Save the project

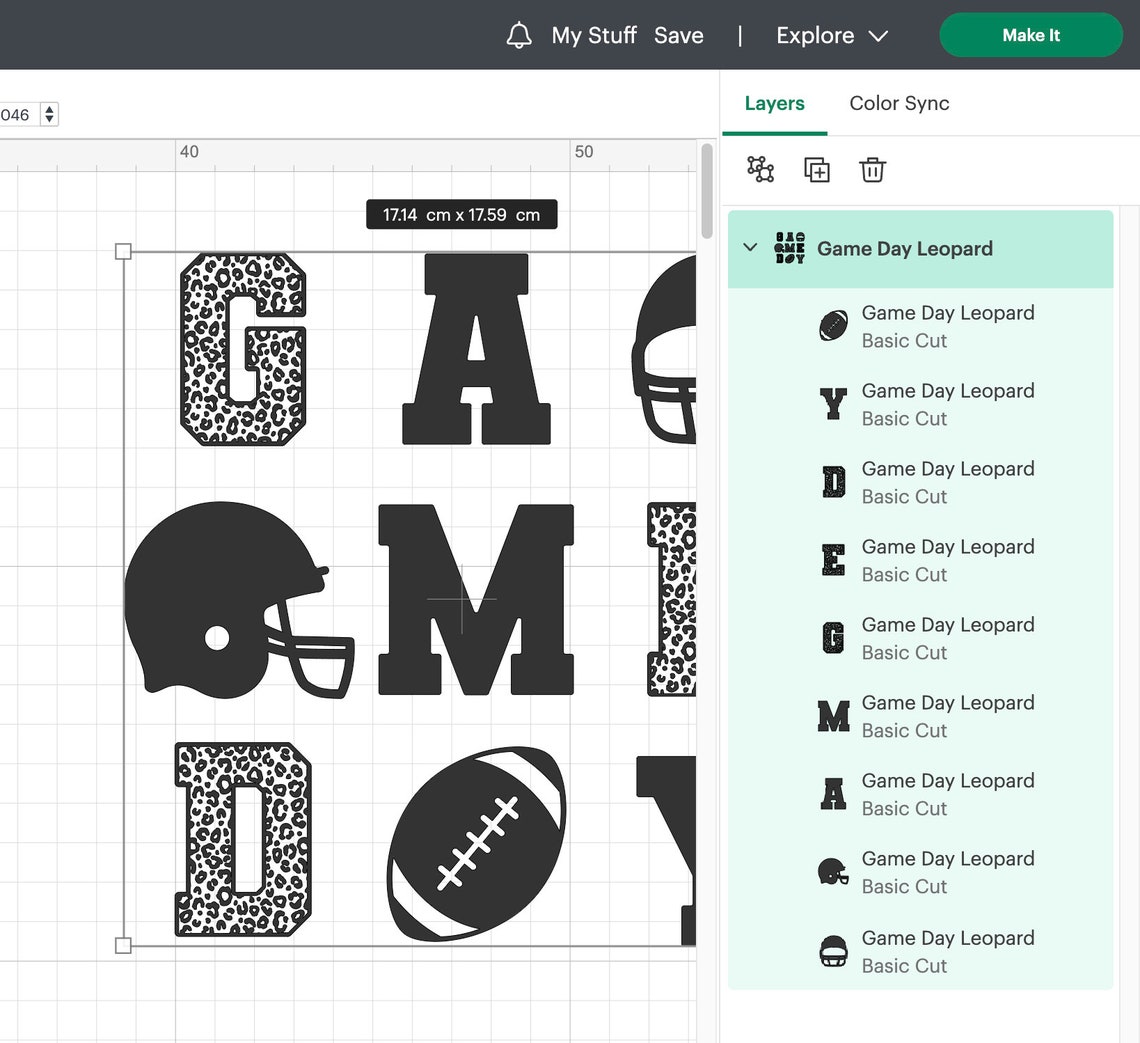(679, 34)
